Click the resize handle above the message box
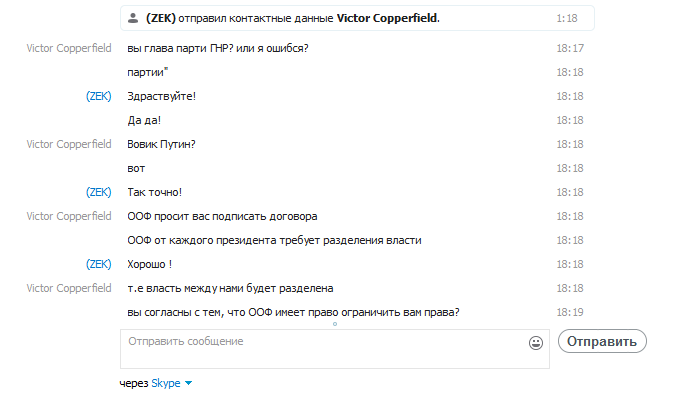Viewport: 684px width, 402px height. [334, 325]
